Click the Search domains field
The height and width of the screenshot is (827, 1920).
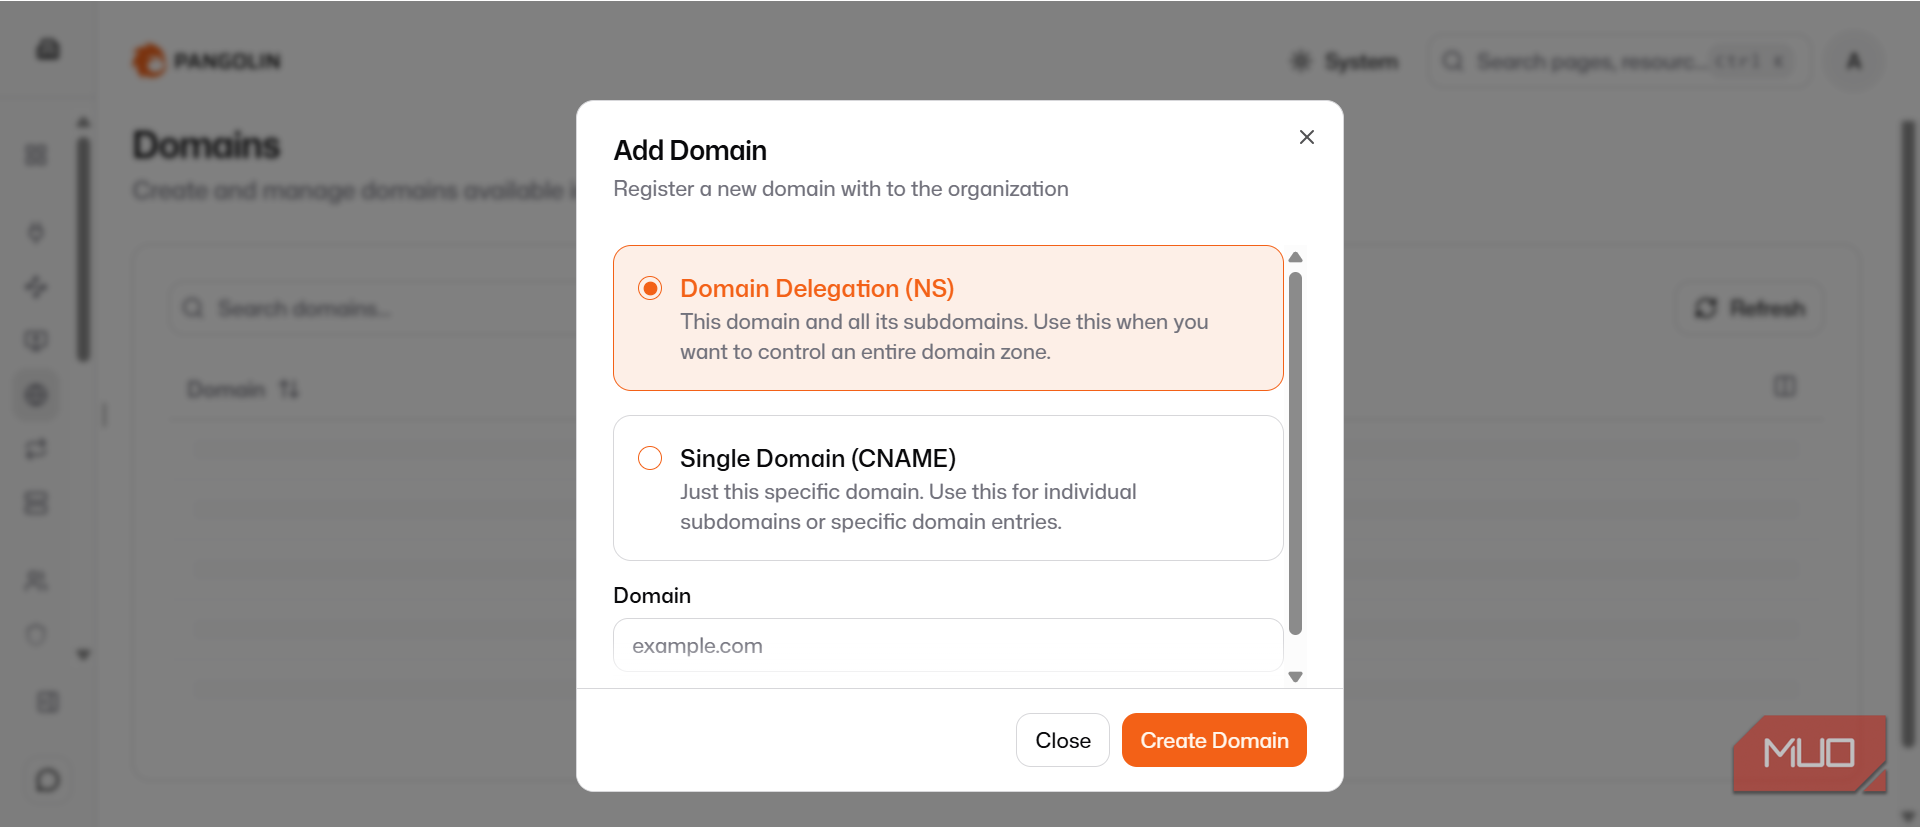coord(375,308)
